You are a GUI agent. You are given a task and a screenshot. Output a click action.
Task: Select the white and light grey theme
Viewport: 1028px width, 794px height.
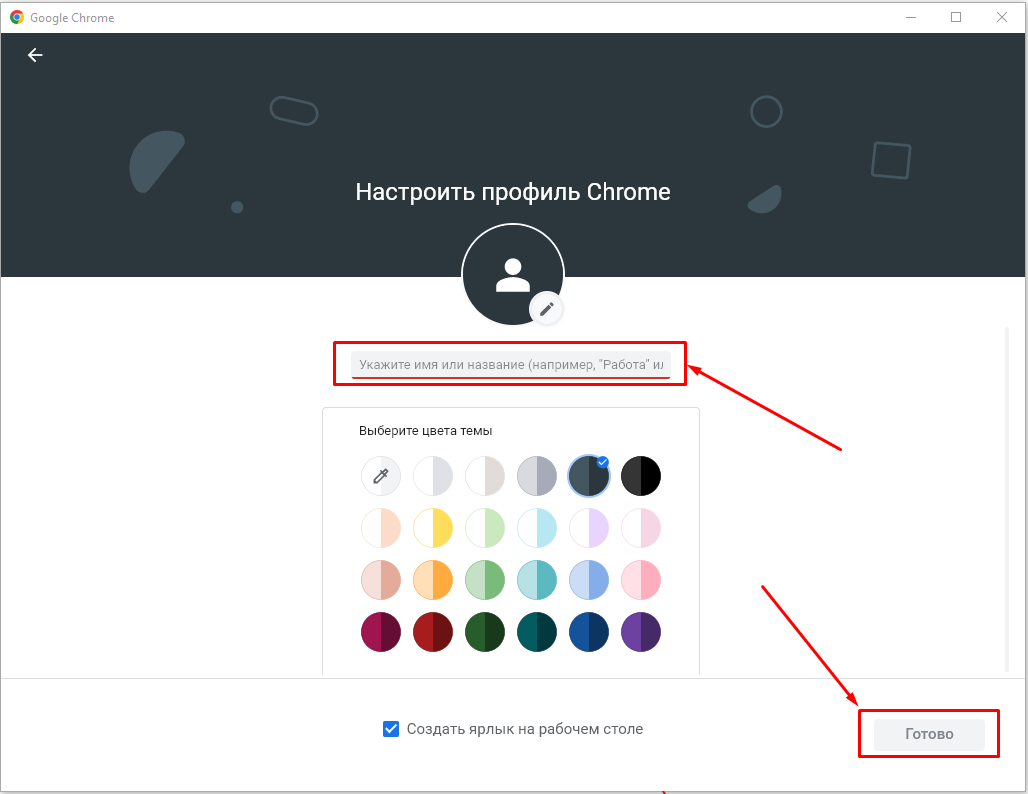point(433,476)
